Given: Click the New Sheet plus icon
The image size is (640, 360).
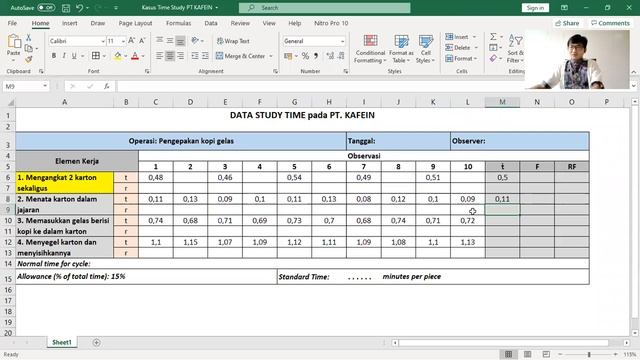Looking at the screenshot, I should [96, 342].
